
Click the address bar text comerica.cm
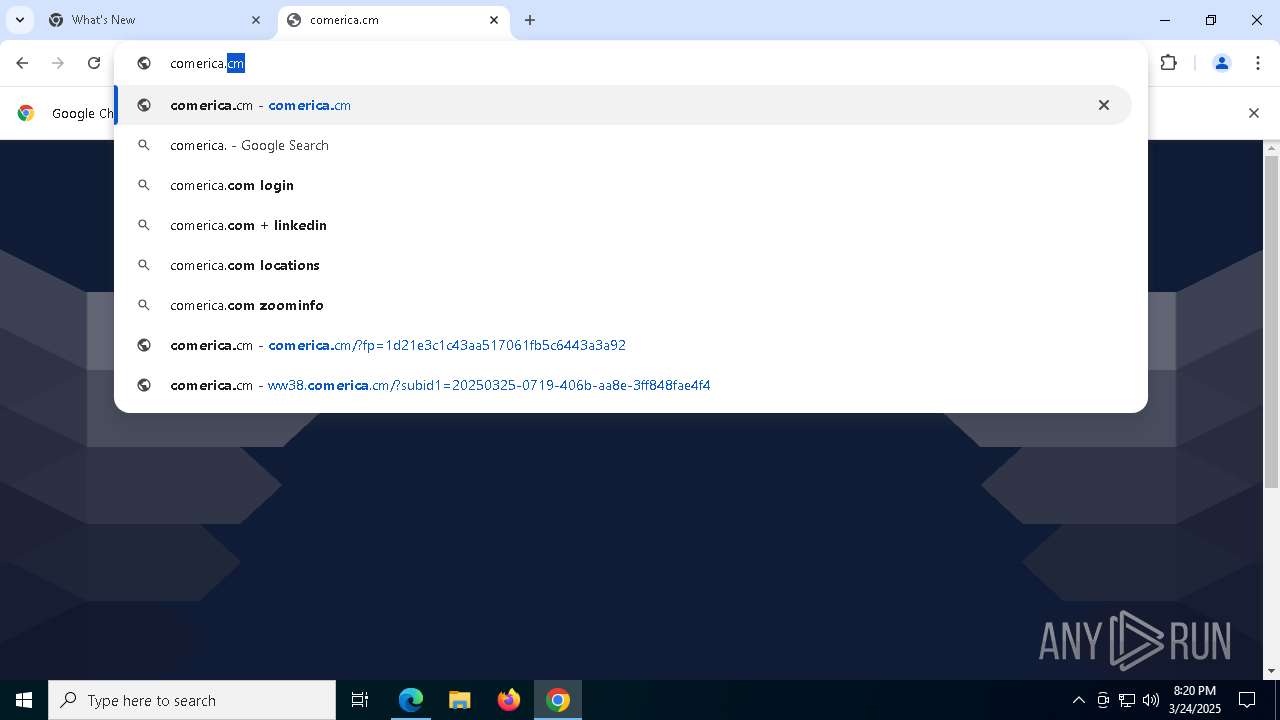(207, 63)
